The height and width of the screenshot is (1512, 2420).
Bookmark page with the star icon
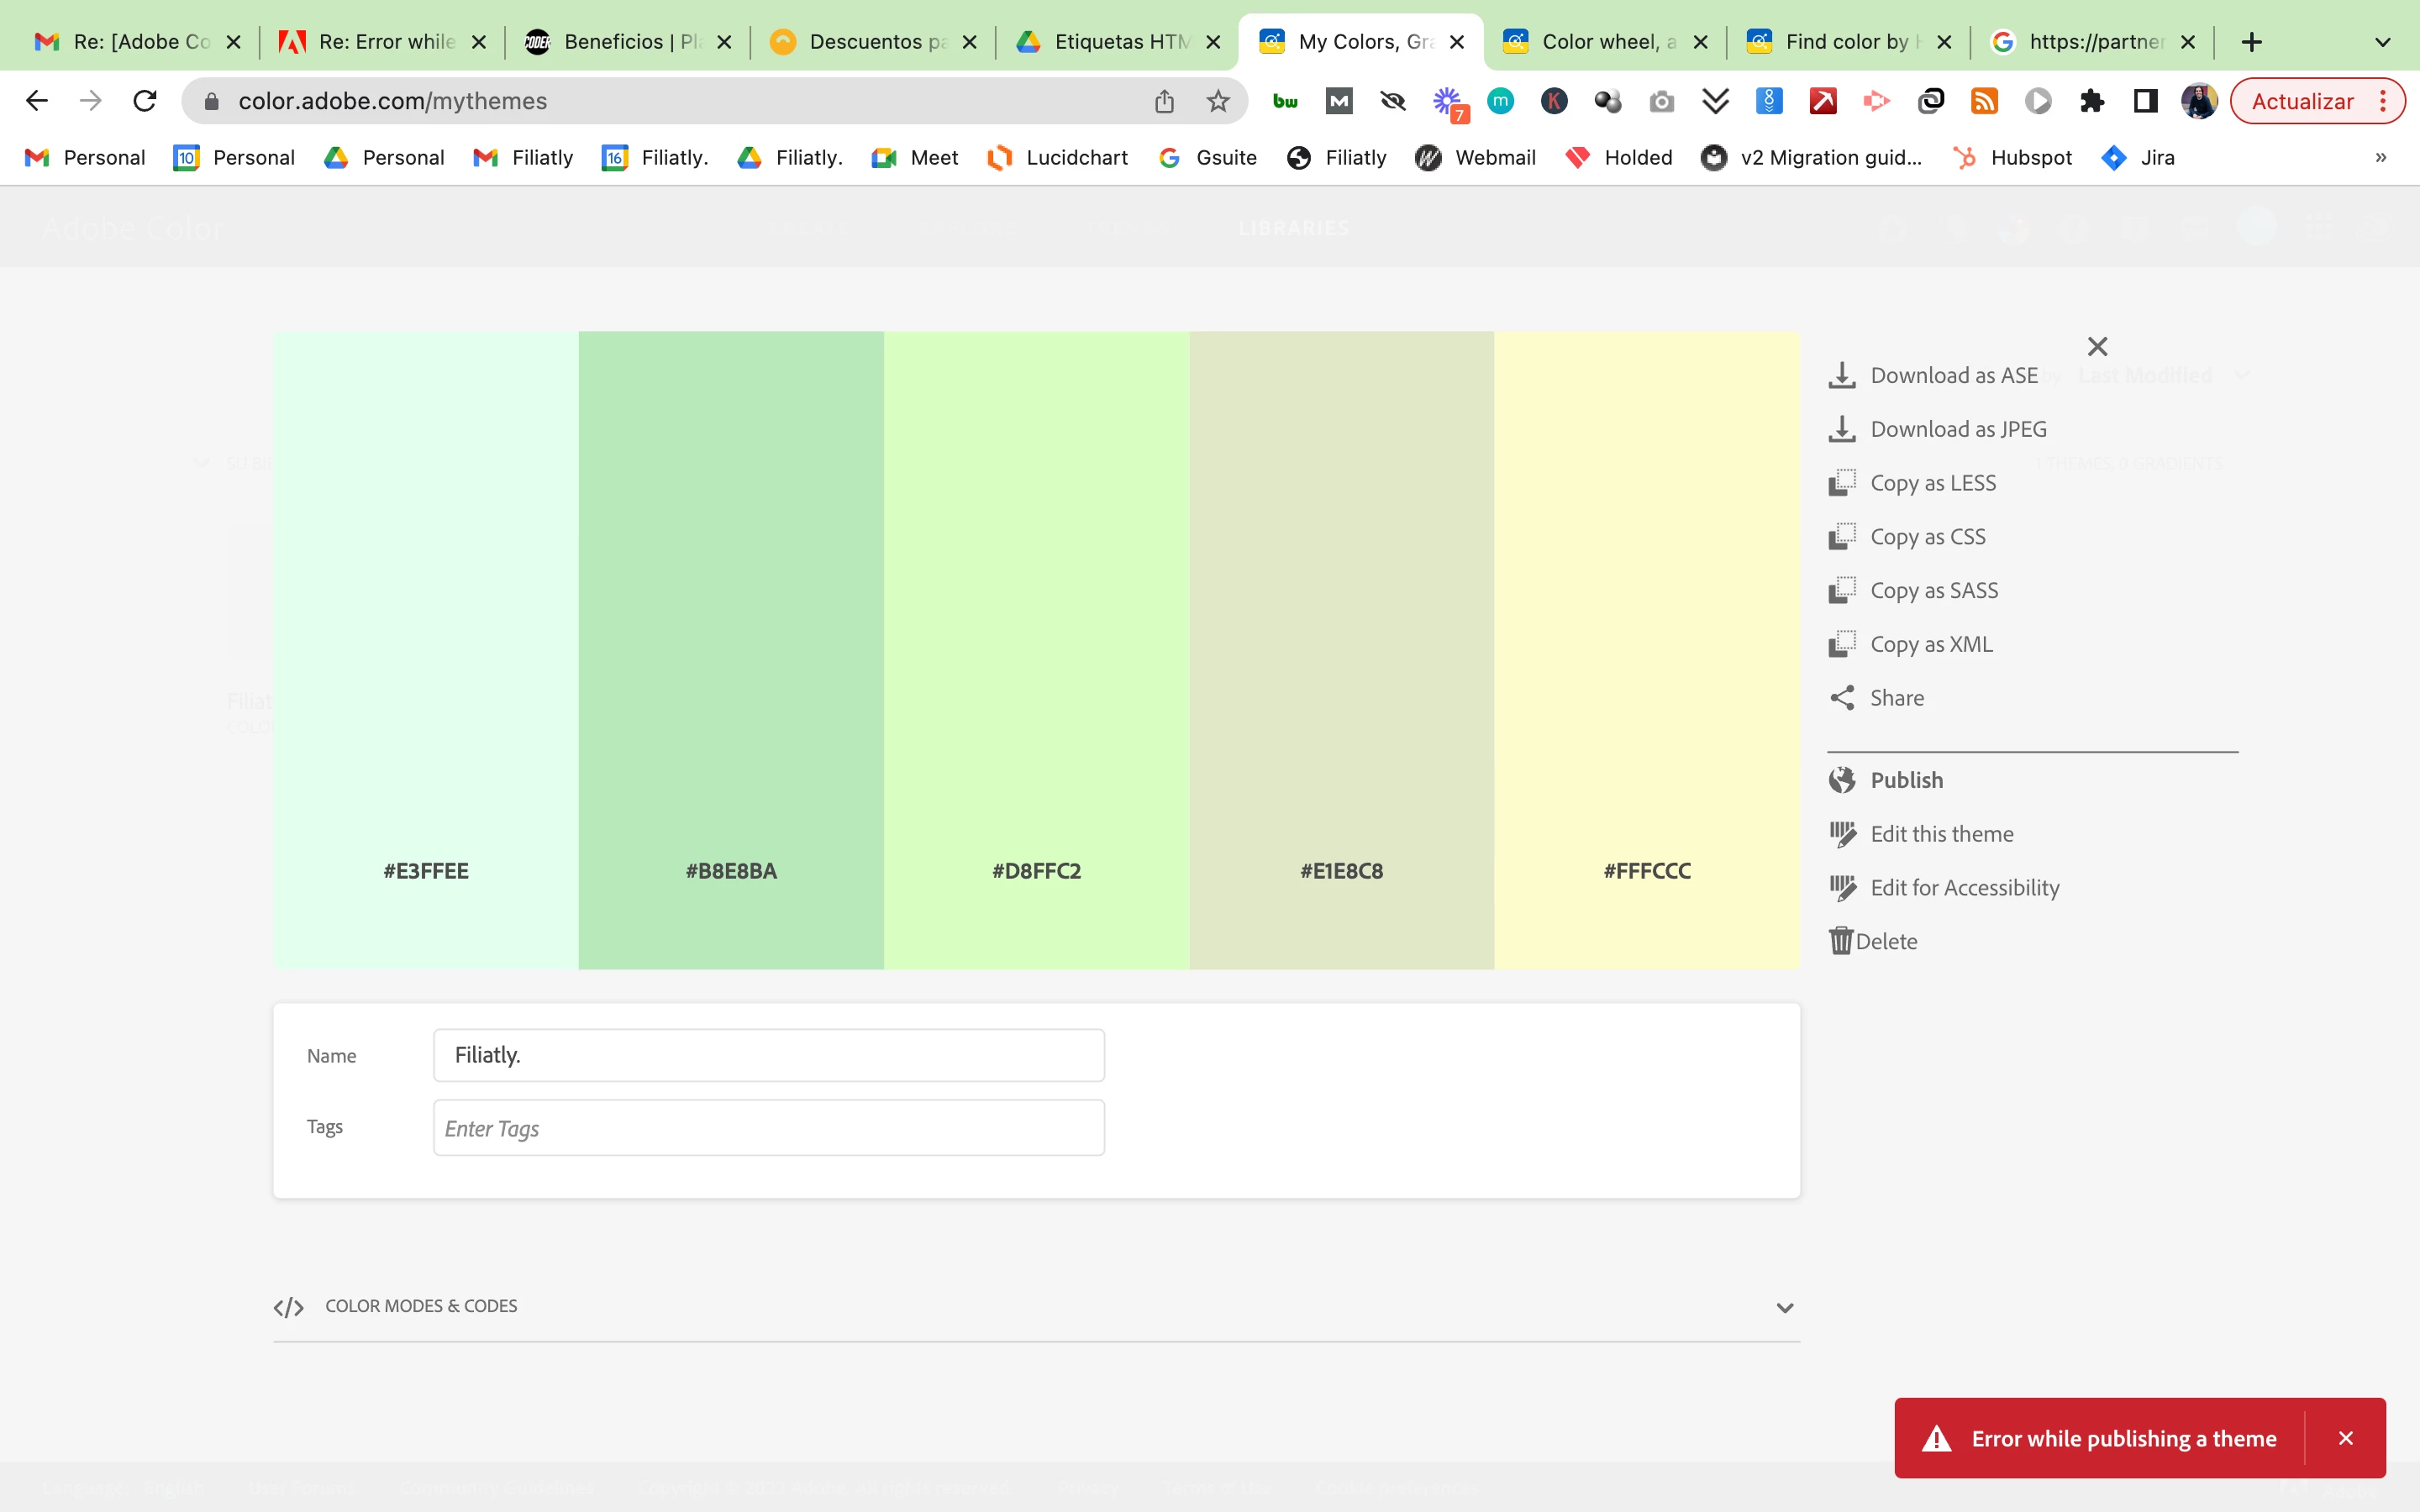pyautogui.click(x=1217, y=101)
